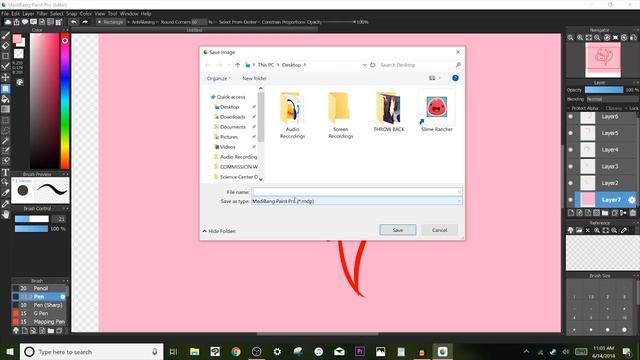Hide Layer3 visibility
Image resolution: width=640 pixels, height=360 pixels.
571,167
